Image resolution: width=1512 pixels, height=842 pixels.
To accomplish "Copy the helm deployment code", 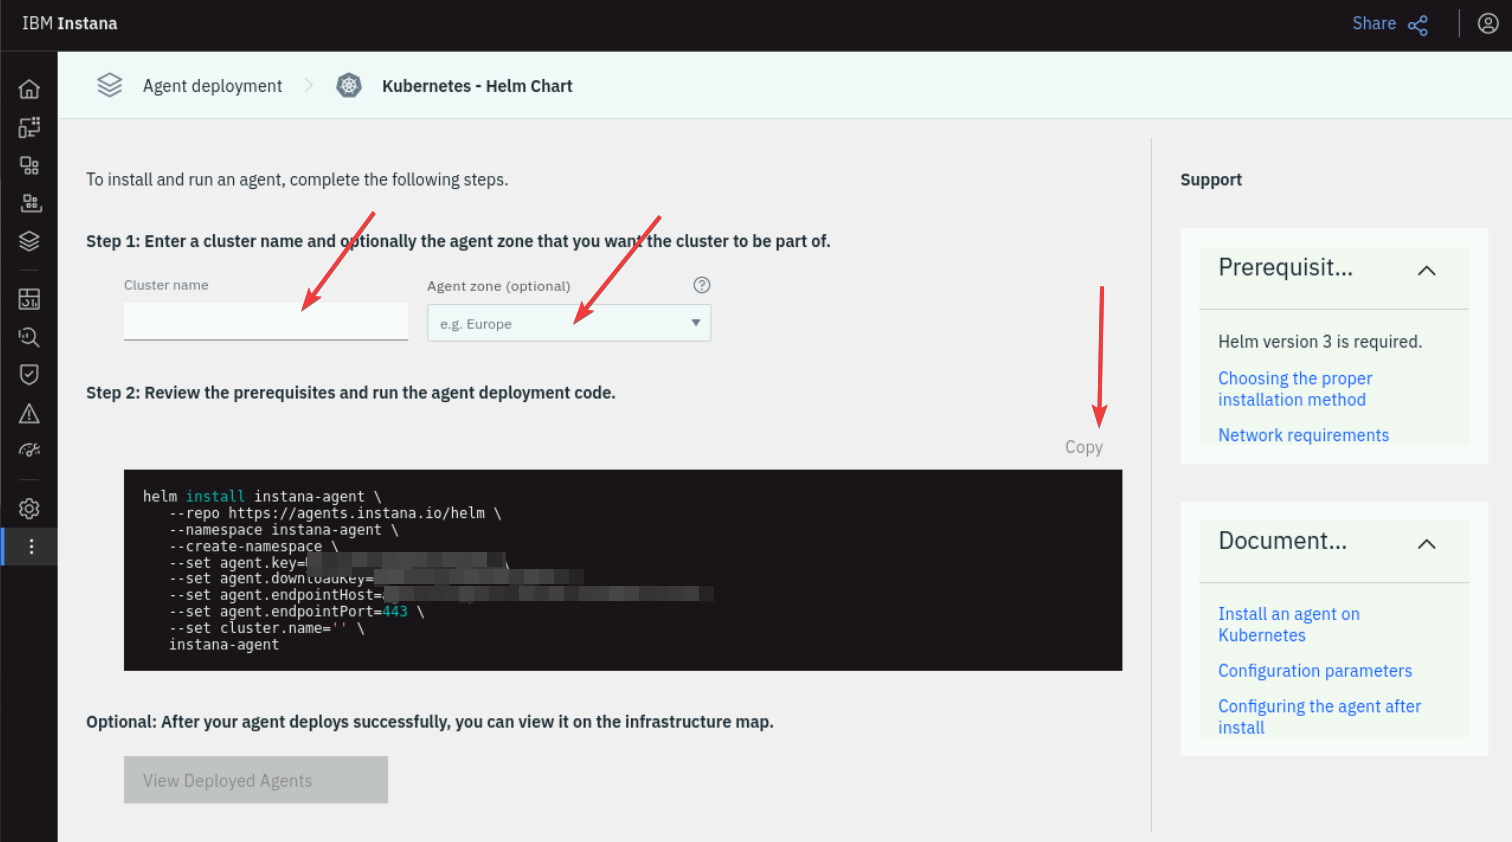I will click(1084, 447).
